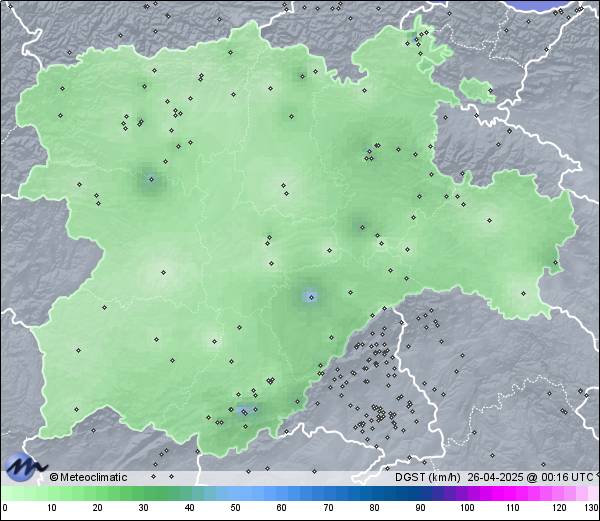Click scale value 0
This screenshot has width=600, height=521.
coord(5,508)
